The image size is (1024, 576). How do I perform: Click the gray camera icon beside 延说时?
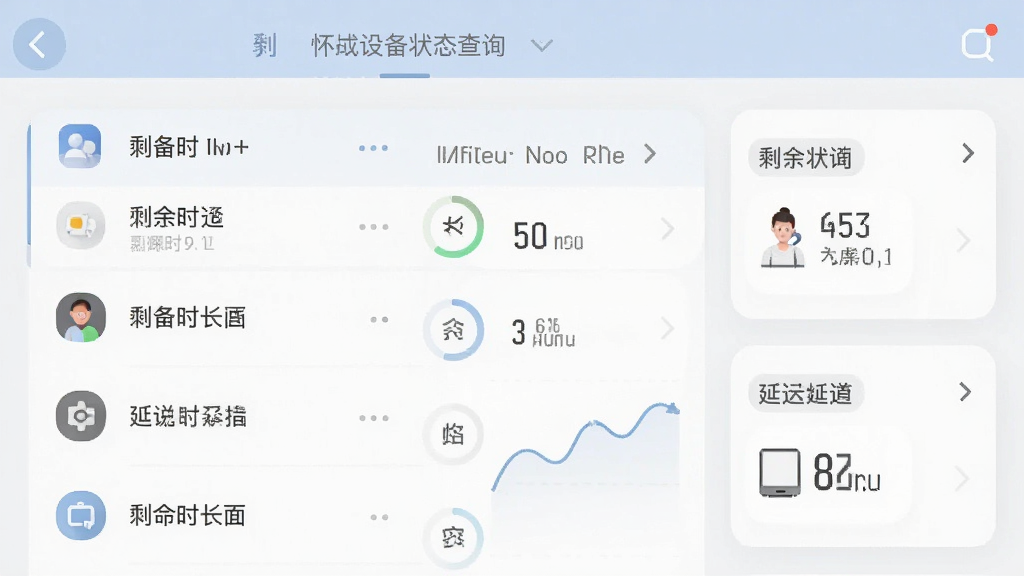tap(81, 416)
